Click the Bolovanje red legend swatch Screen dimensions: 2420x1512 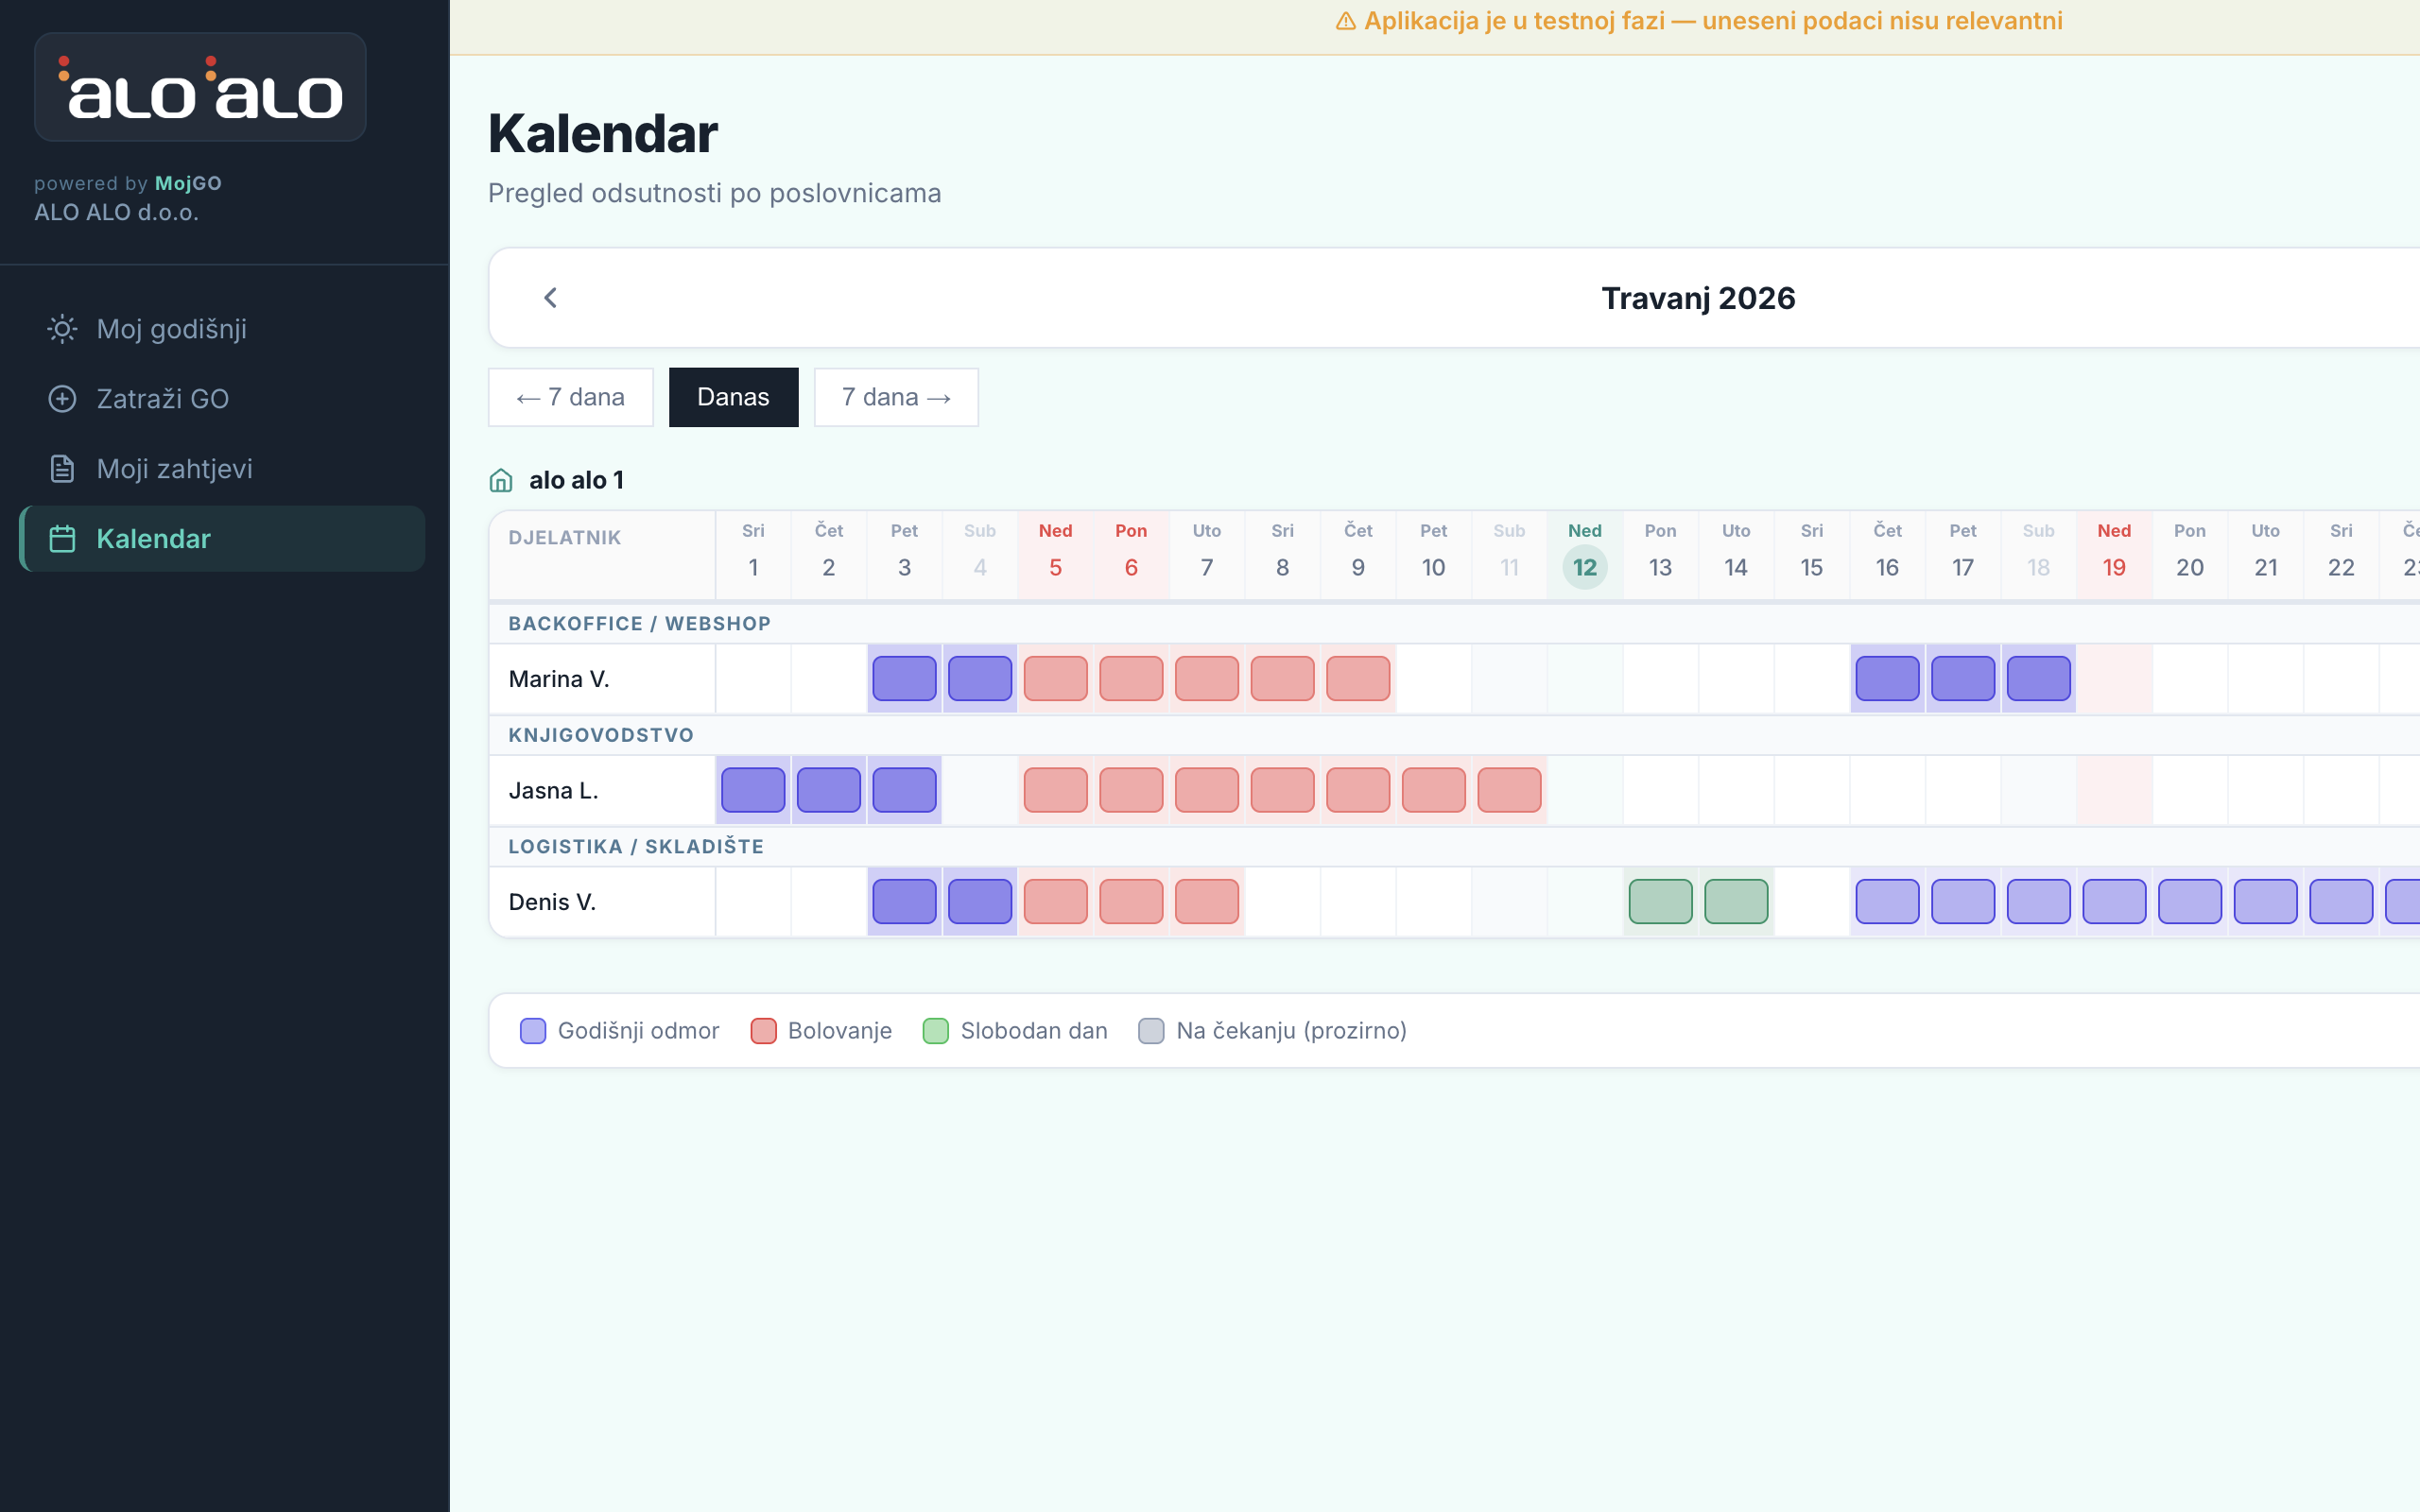point(763,1031)
